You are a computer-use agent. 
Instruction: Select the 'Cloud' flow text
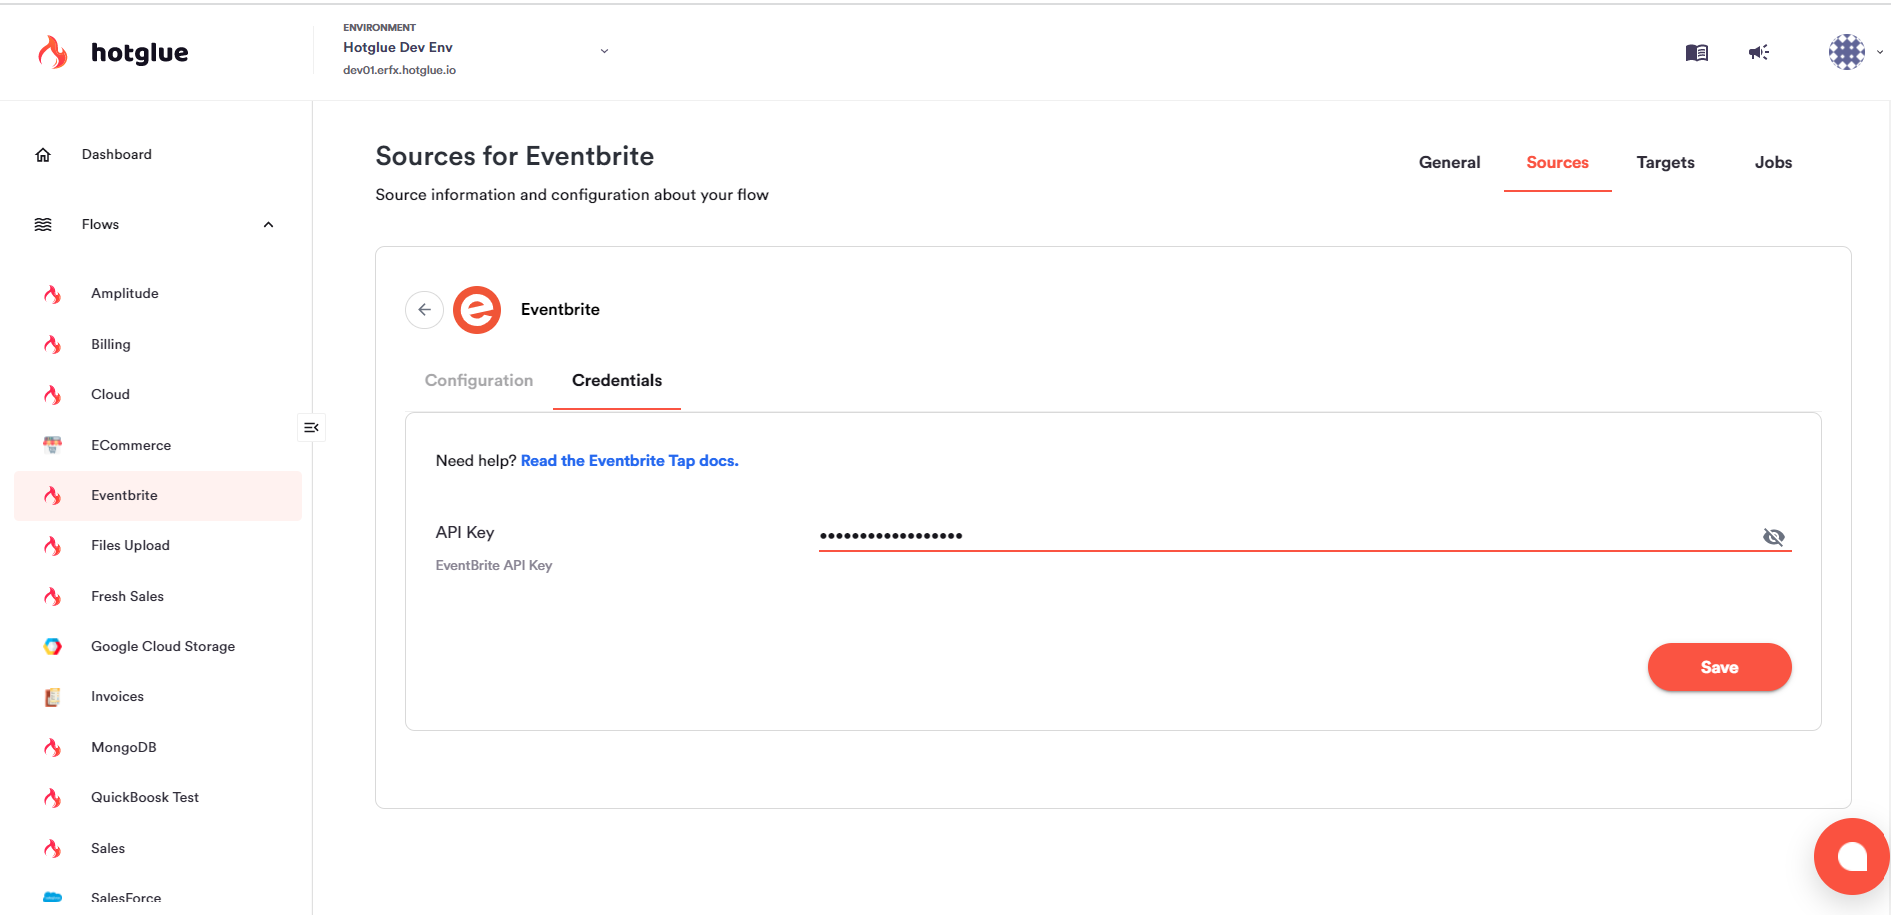point(110,395)
